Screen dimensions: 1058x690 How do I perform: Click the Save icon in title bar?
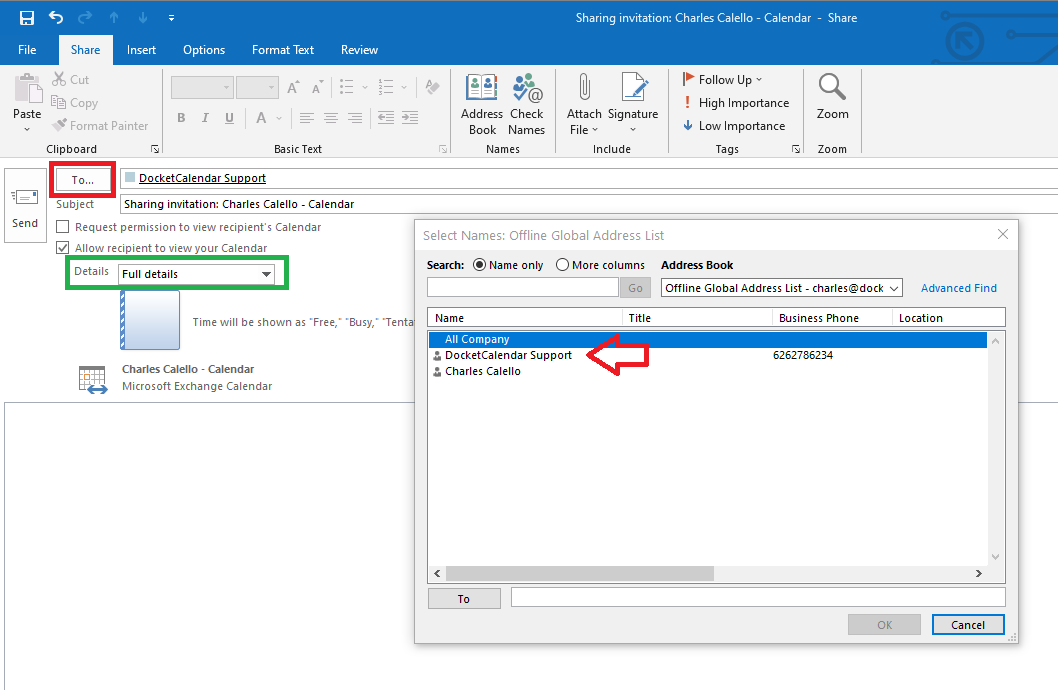[x=27, y=18]
